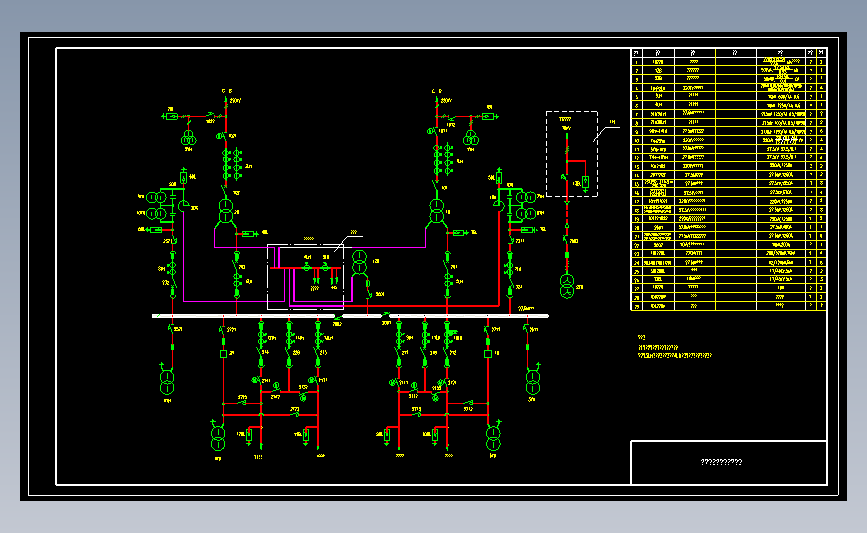Screen dimensions: 867x533
Task: Select the top-right surge arrester symbol
Action: coord(488,116)
